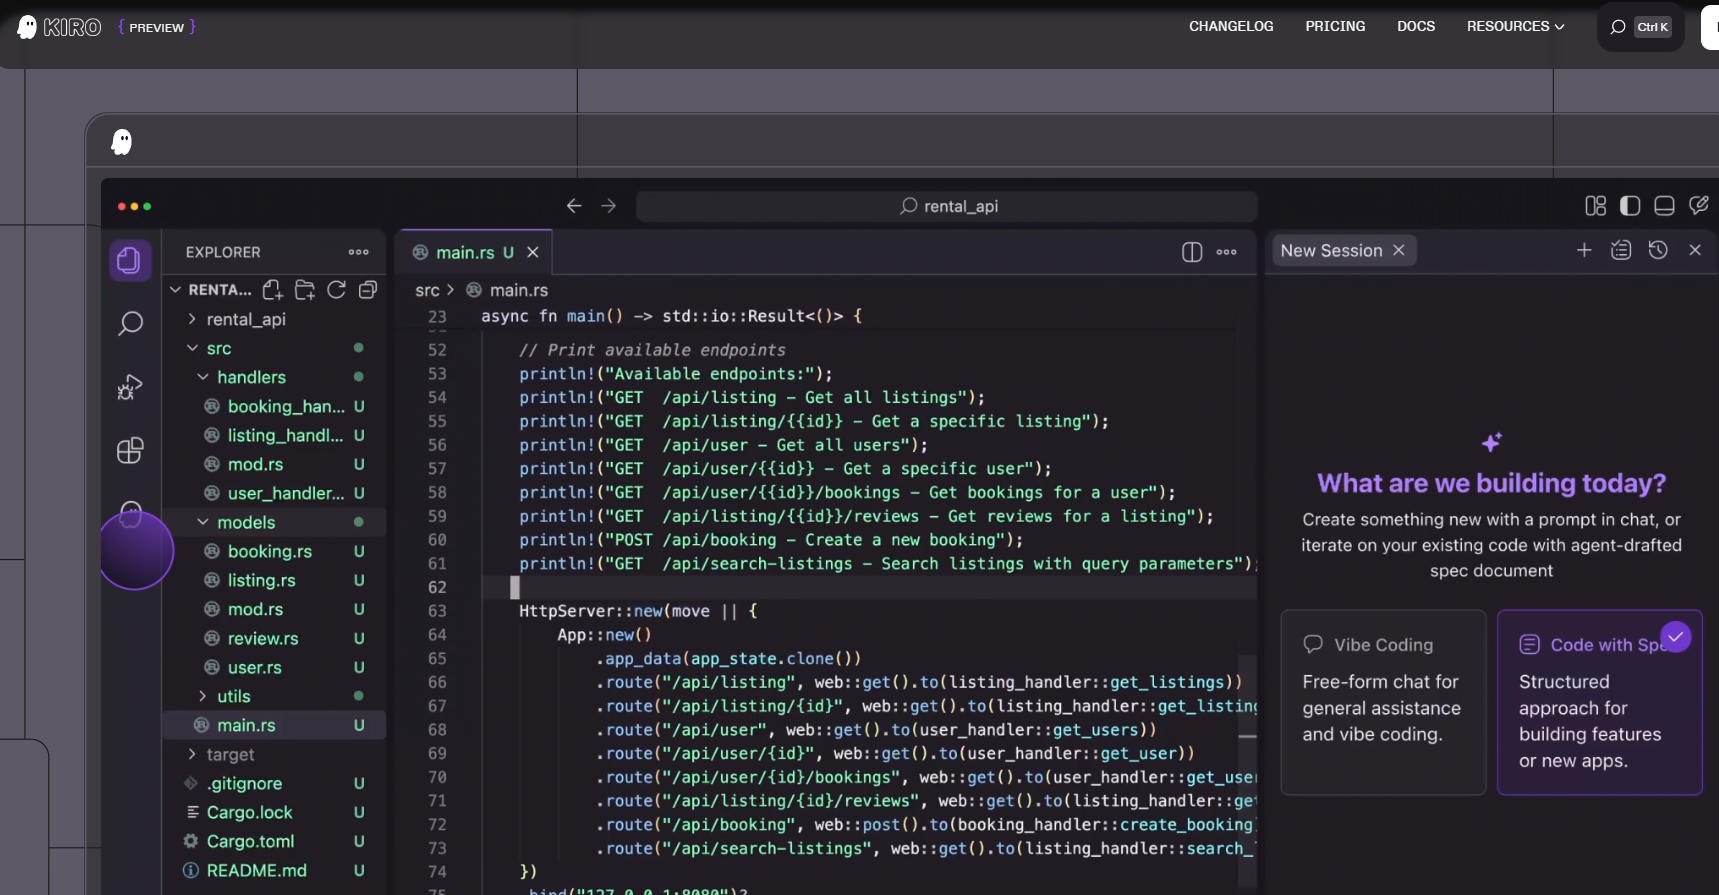Select the Vibe Coding option card
This screenshot has width=1719, height=895.
point(1383,702)
